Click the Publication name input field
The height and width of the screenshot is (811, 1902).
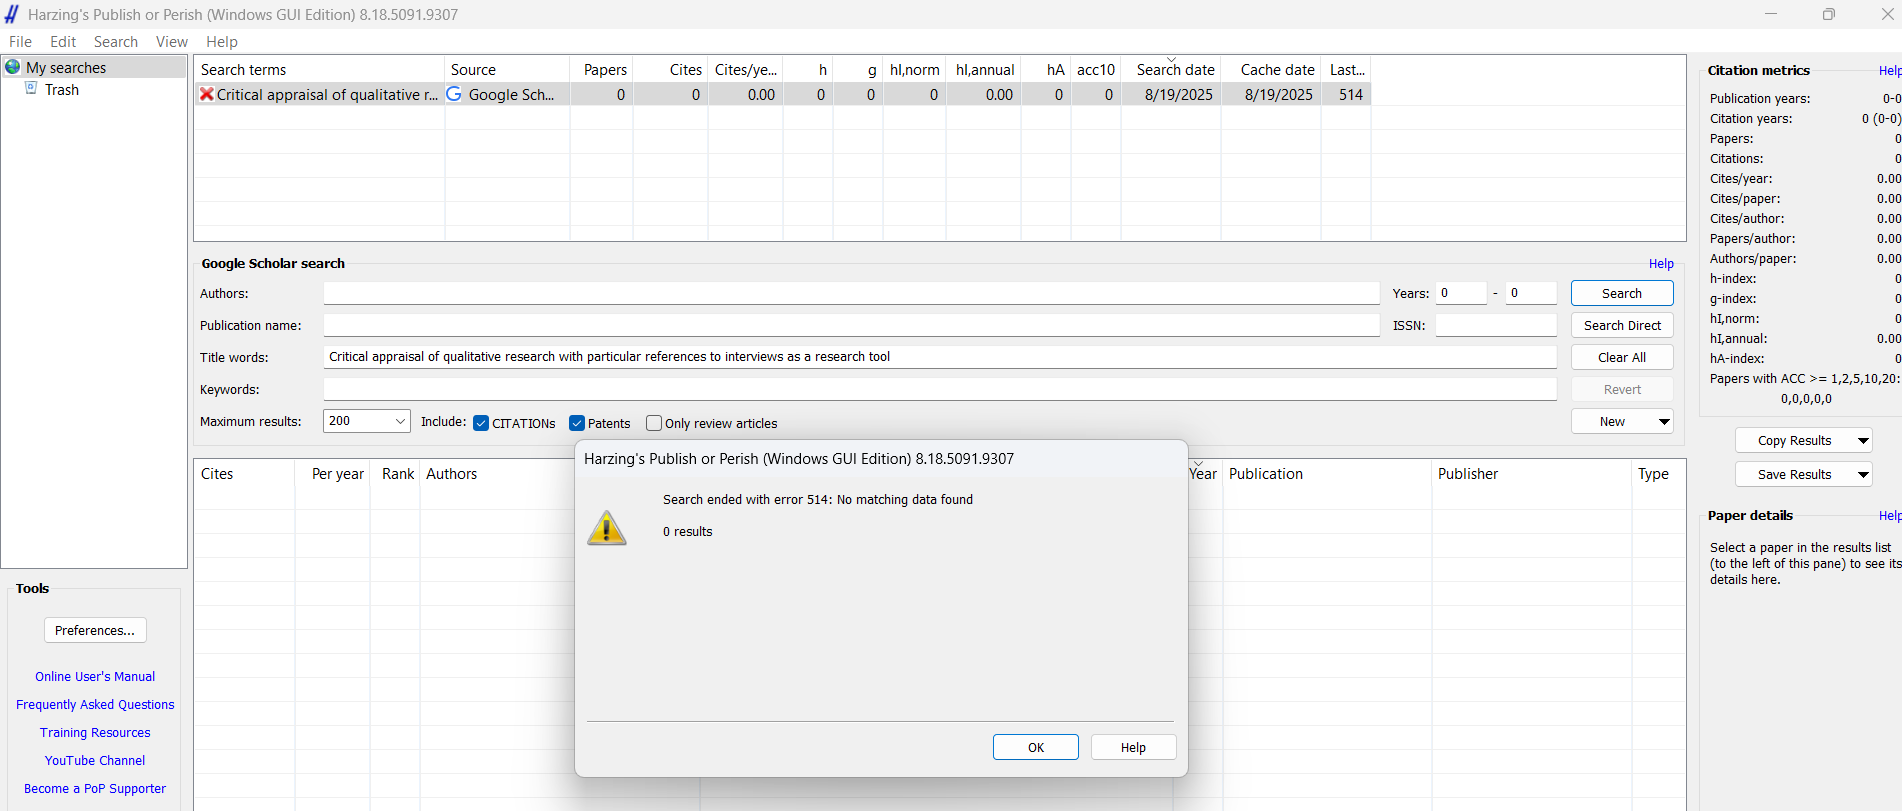tap(851, 325)
